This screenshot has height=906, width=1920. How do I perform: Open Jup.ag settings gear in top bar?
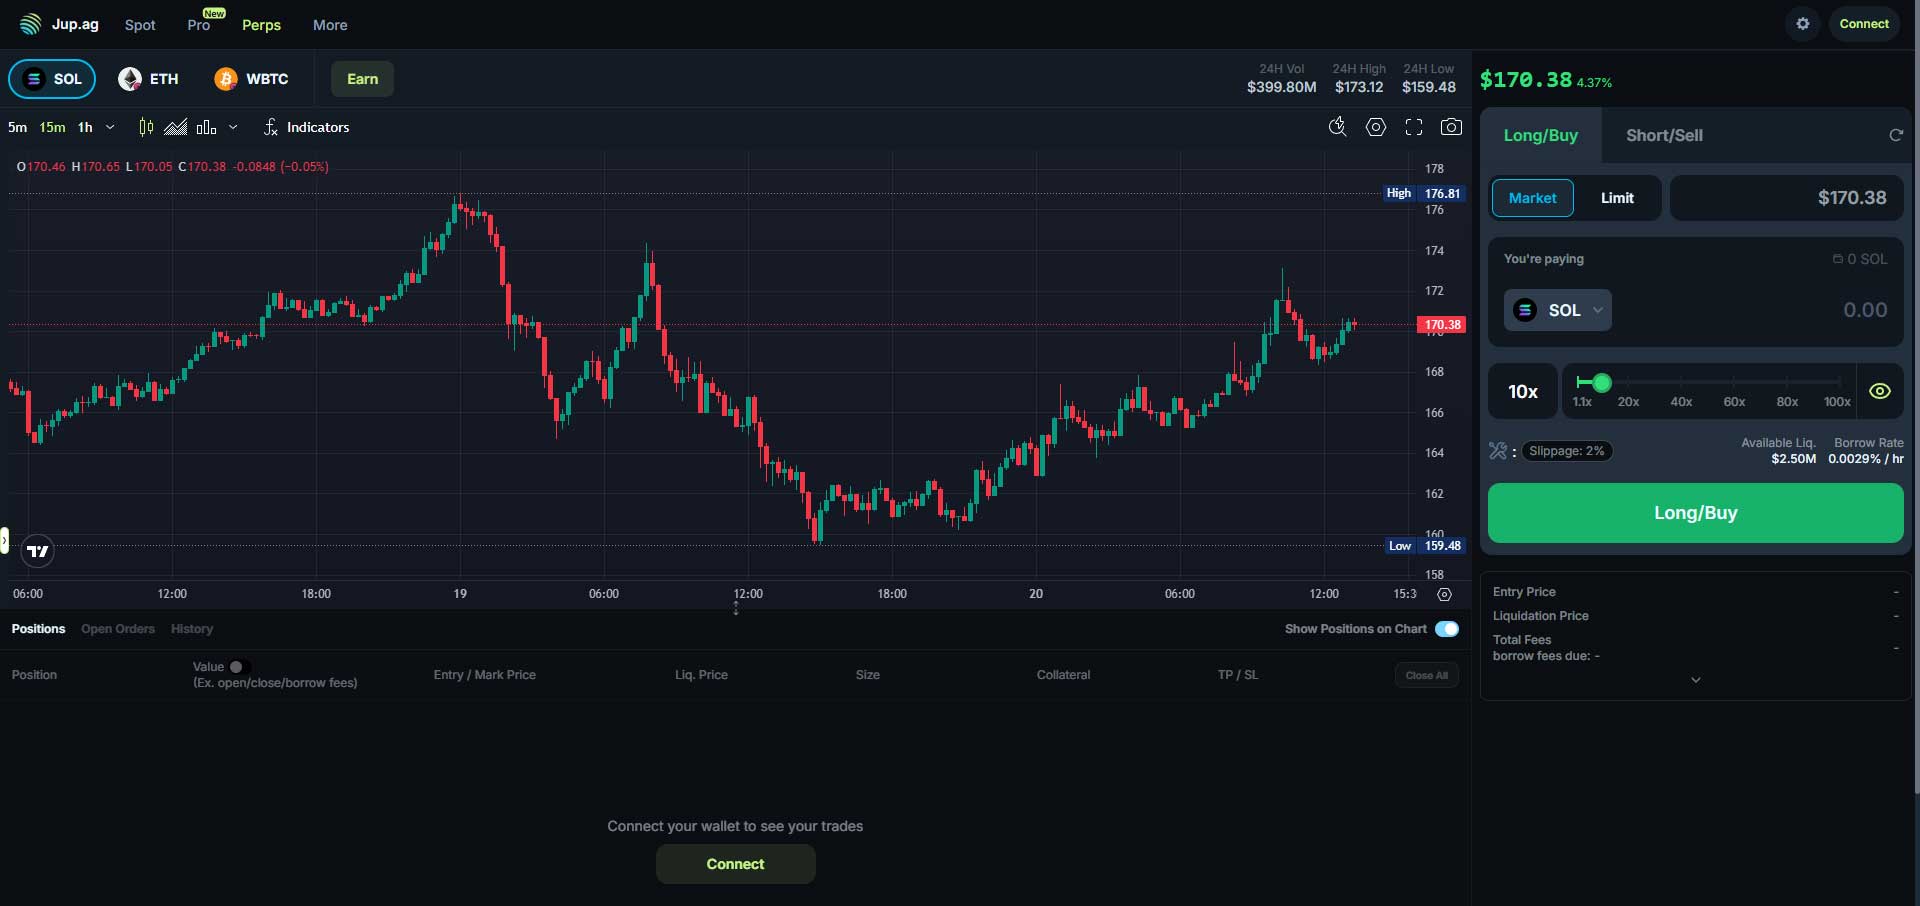pos(1802,23)
